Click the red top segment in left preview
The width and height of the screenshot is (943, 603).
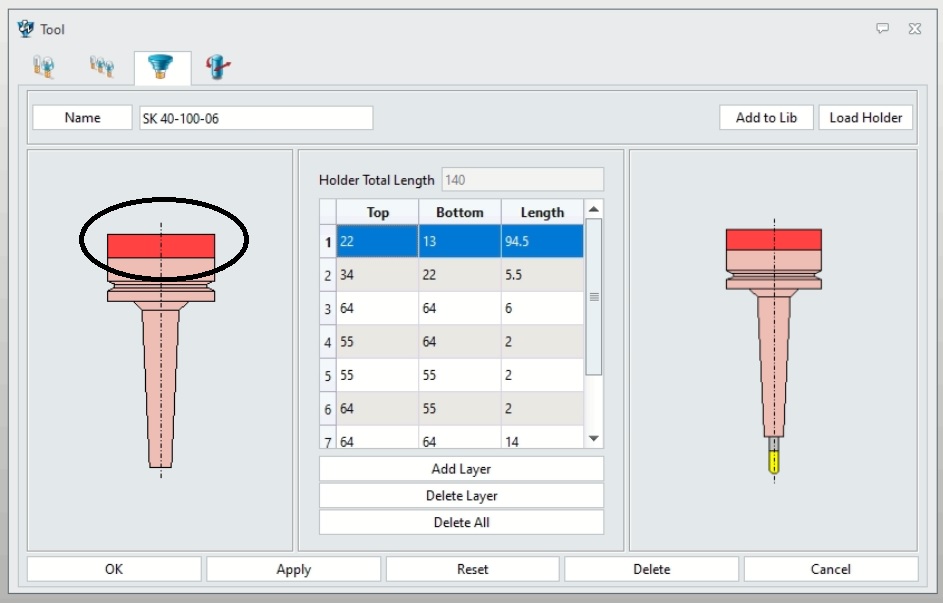(x=161, y=245)
